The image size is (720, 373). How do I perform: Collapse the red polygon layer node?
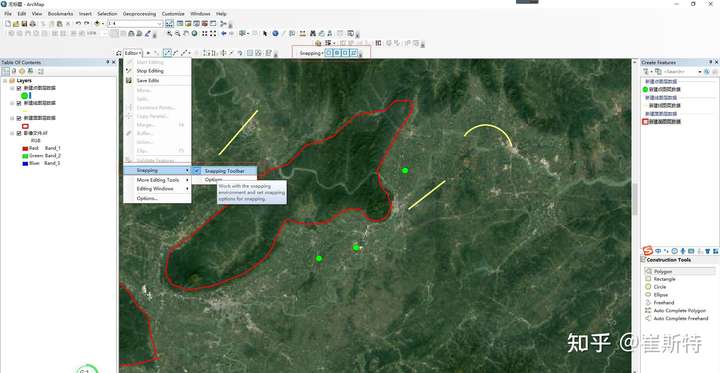(x=12, y=118)
